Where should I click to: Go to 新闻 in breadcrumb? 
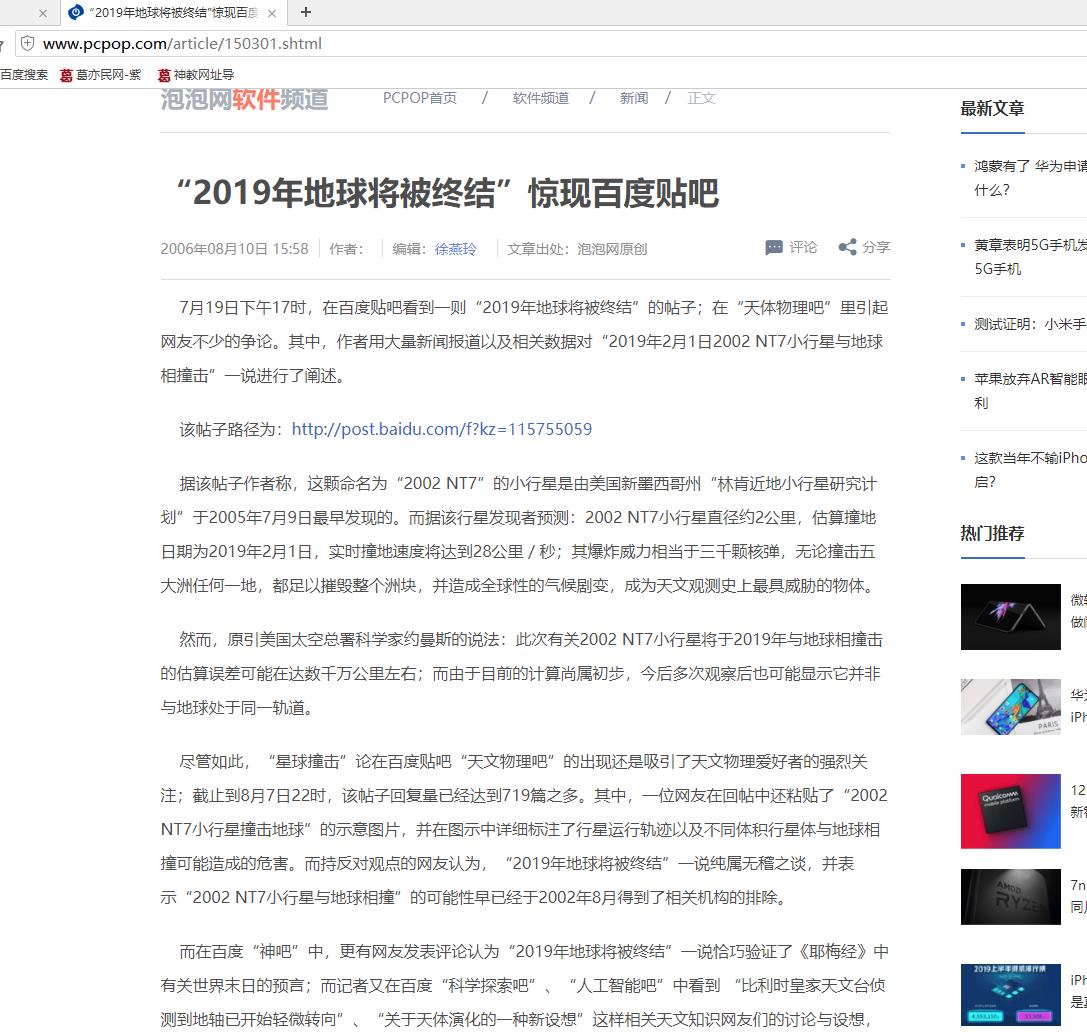pos(634,98)
